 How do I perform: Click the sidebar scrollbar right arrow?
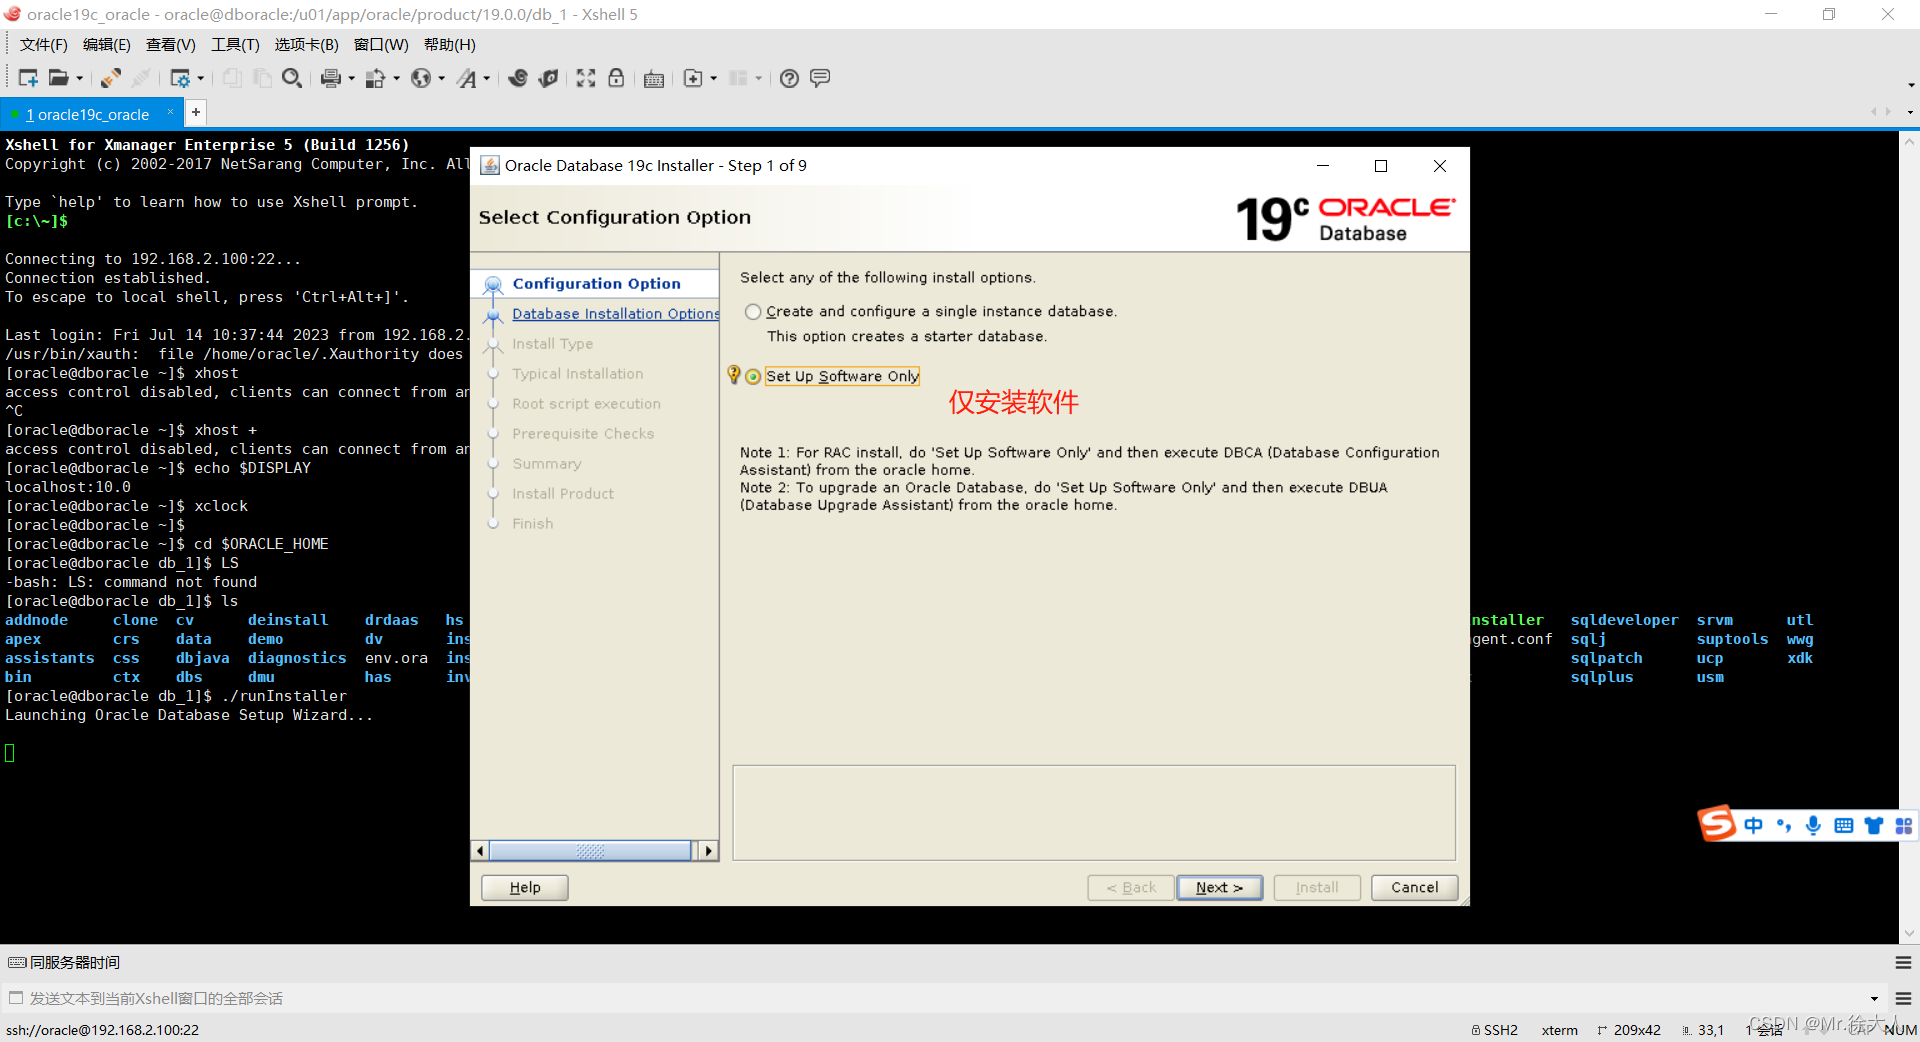click(x=708, y=851)
